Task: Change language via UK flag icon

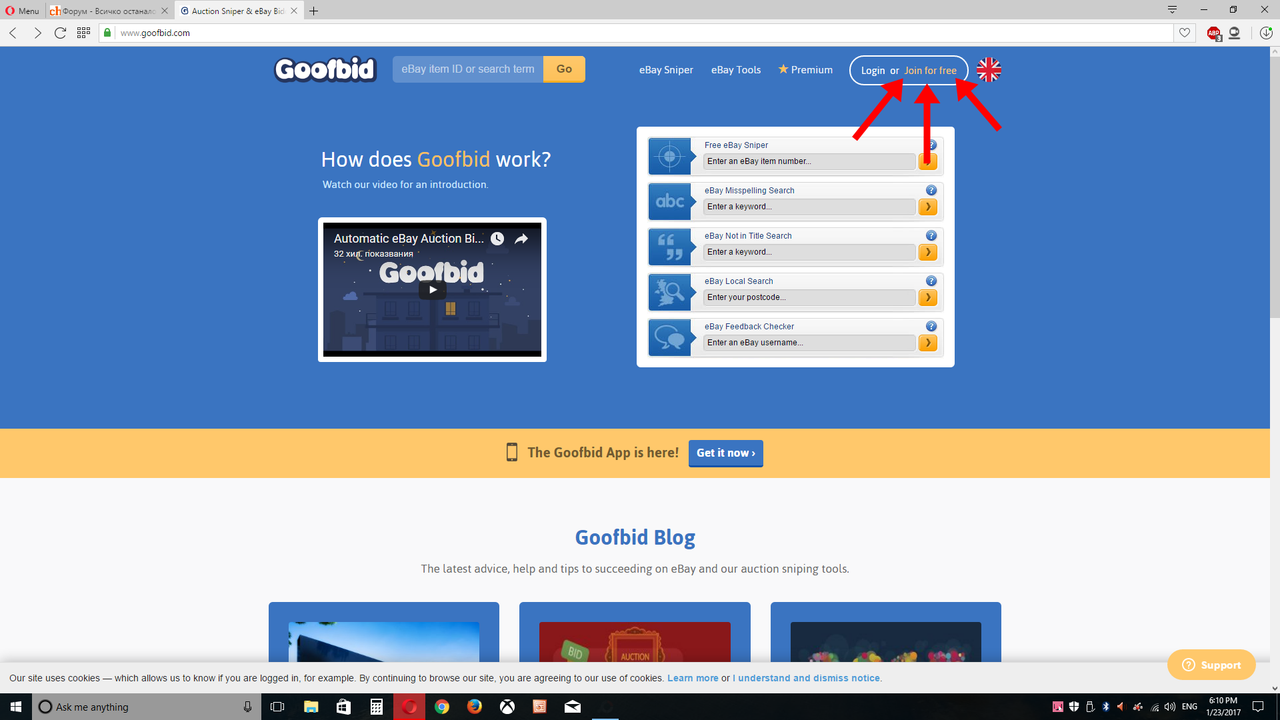Action: point(989,69)
